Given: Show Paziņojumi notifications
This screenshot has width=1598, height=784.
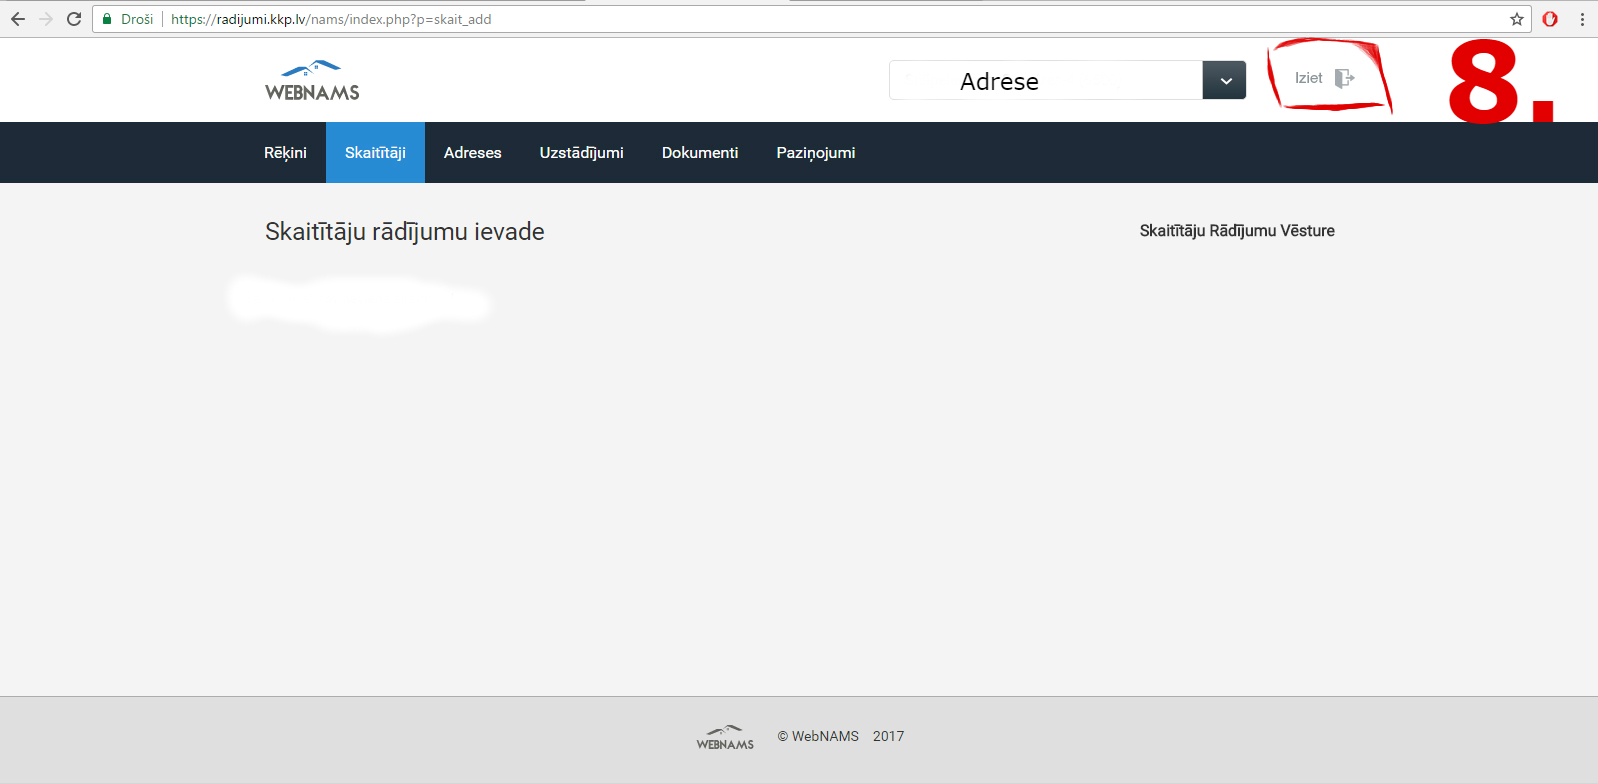Looking at the screenshot, I should tap(815, 153).
